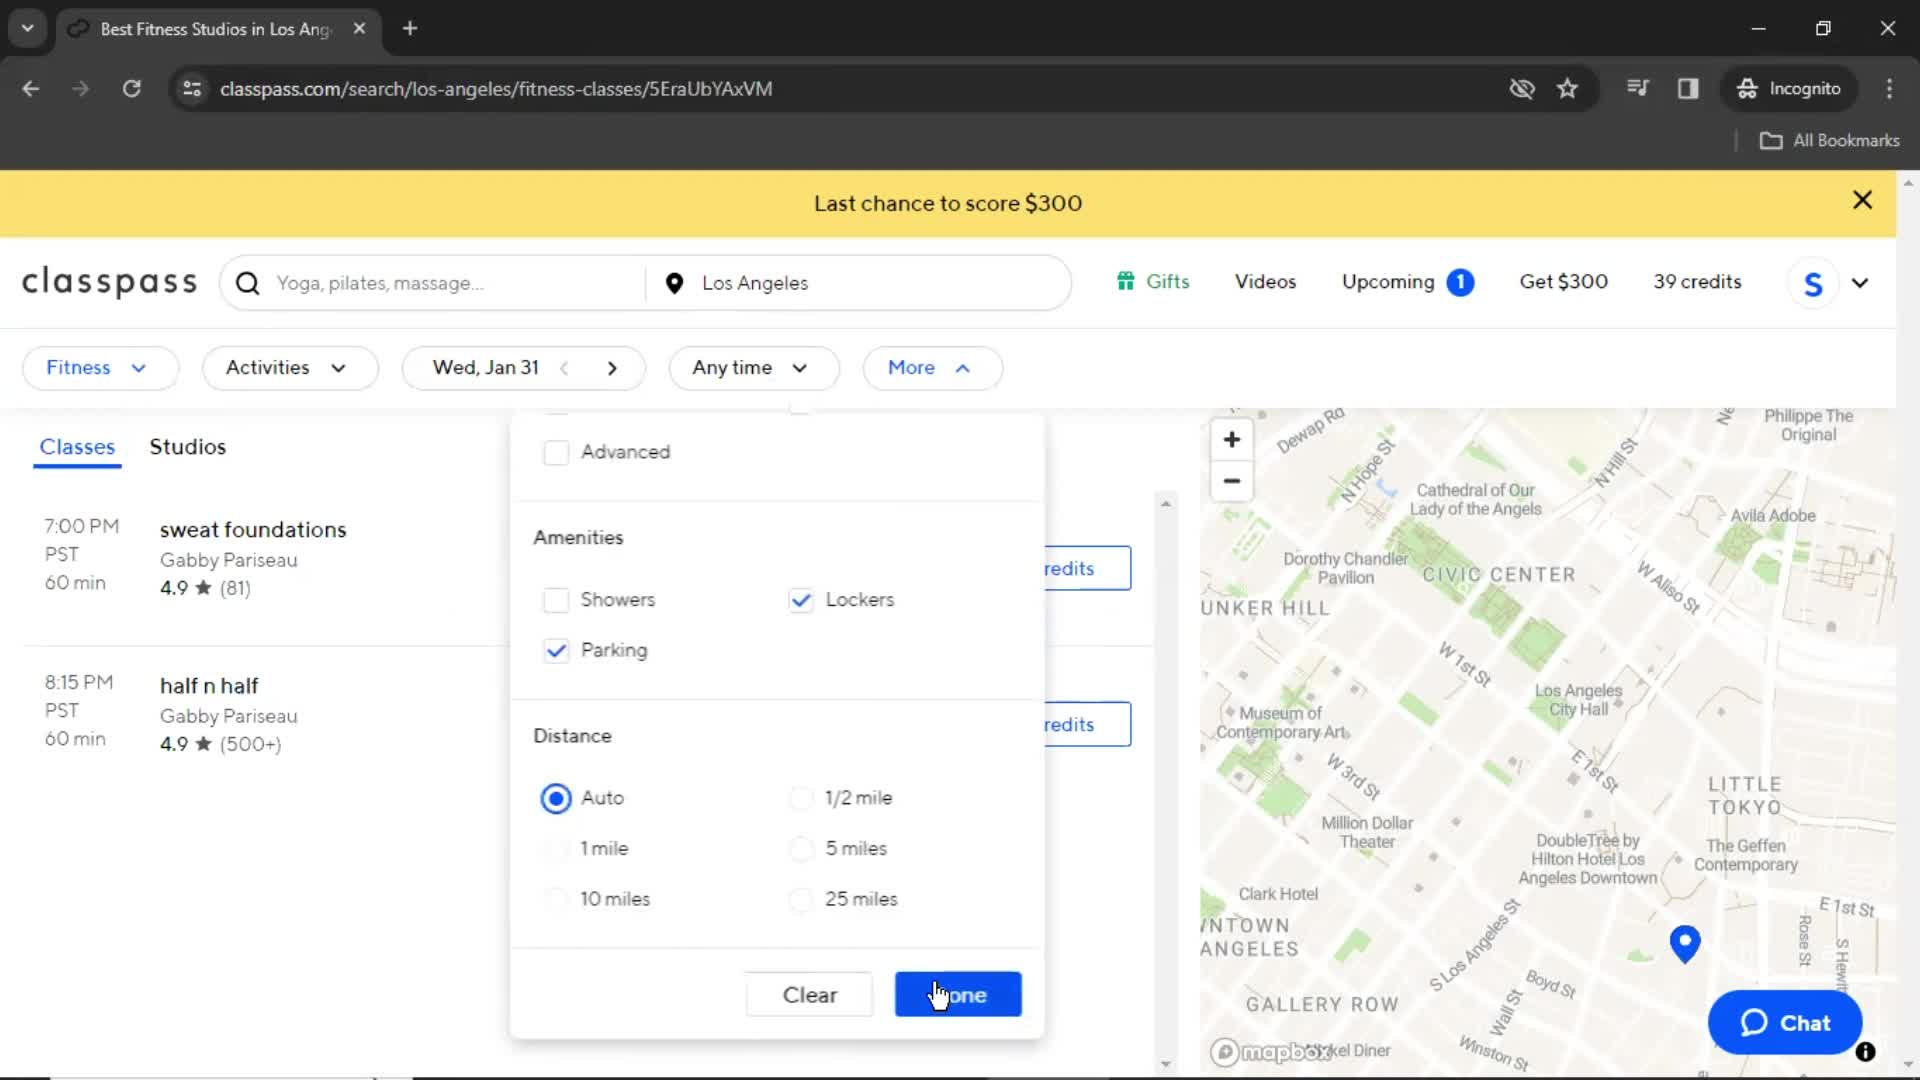Reserve half n half credits button
The image size is (1920, 1080).
tap(1087, 724)
